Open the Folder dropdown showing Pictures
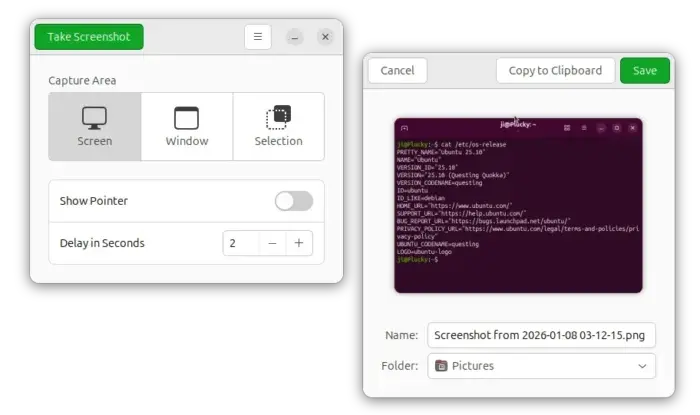Viewport: 700px width, 415px height. tap(541, 366)
